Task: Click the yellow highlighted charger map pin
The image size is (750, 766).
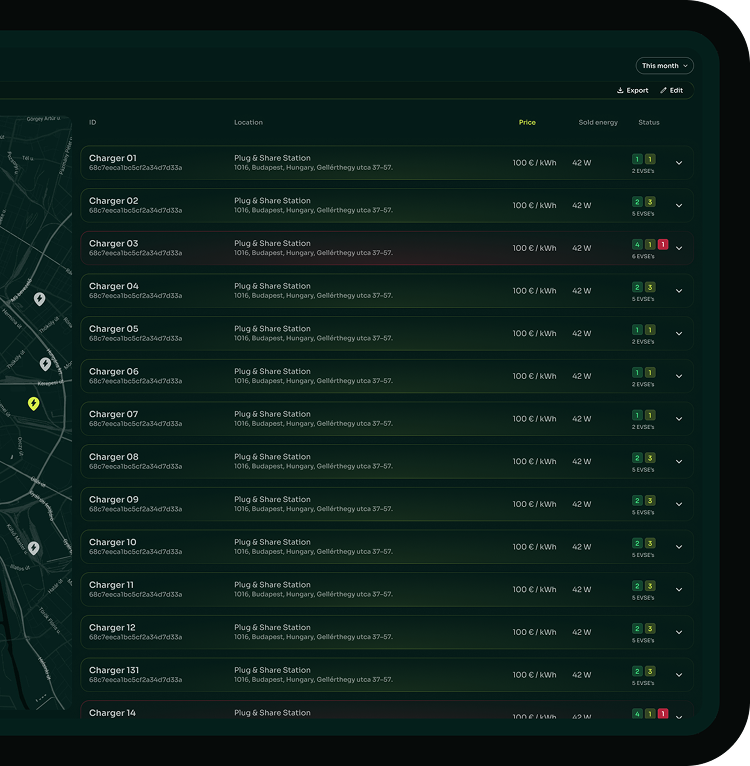Action: coord(33,404)
